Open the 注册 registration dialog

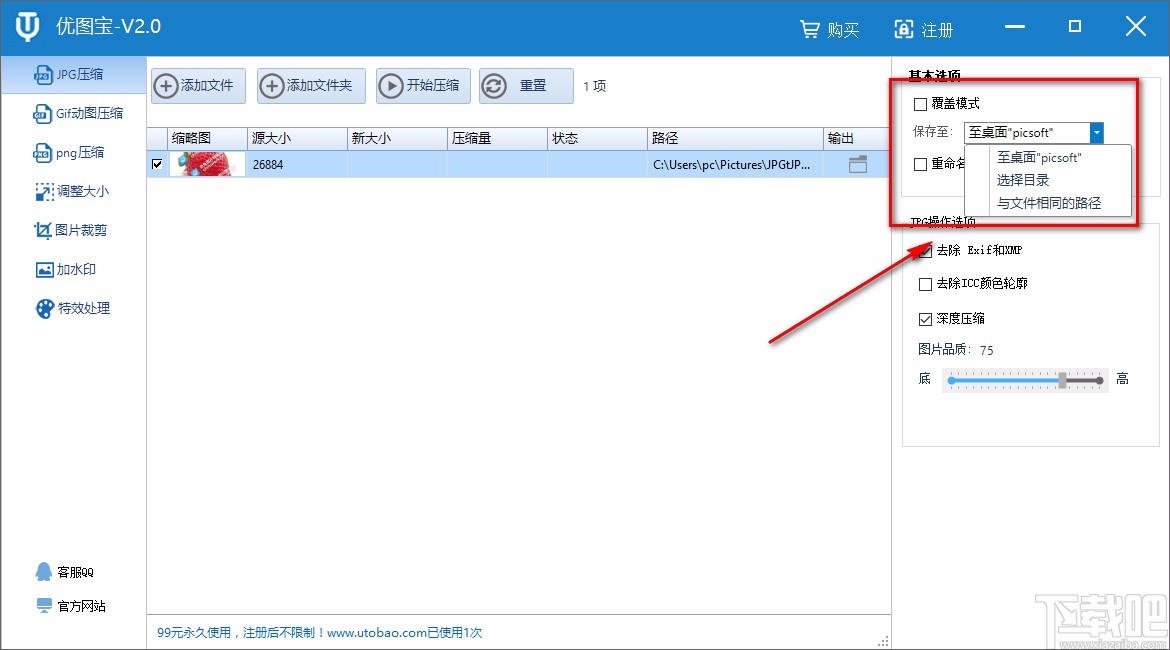pos(924,30)
